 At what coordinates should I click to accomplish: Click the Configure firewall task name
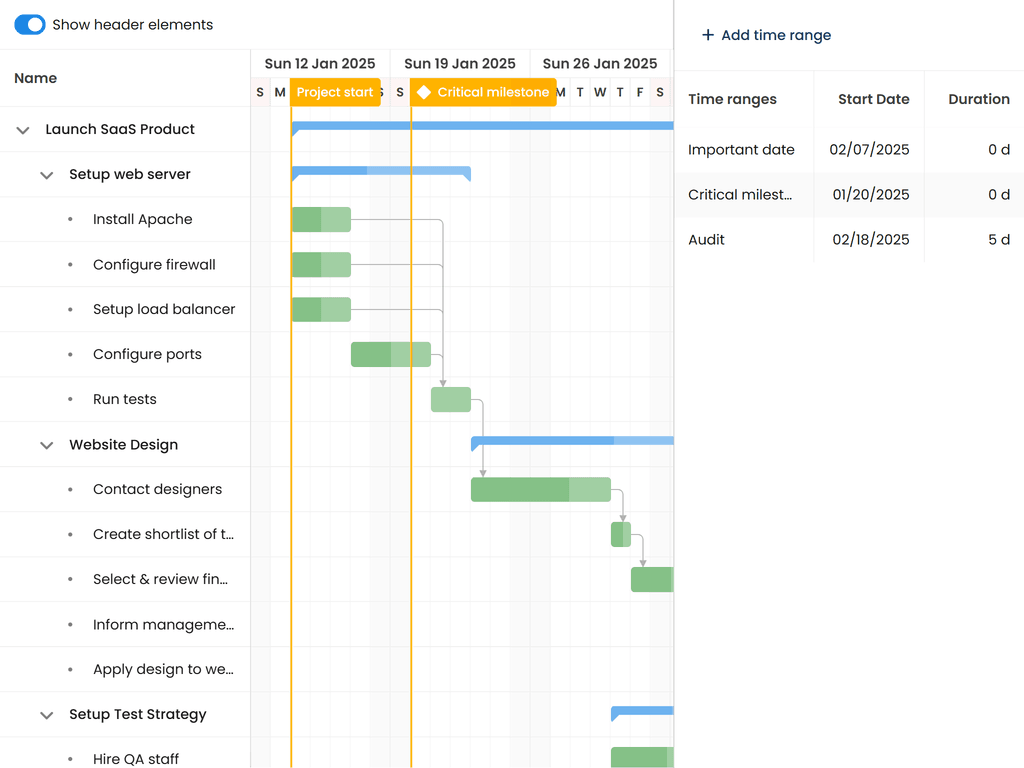click(154, 265)
